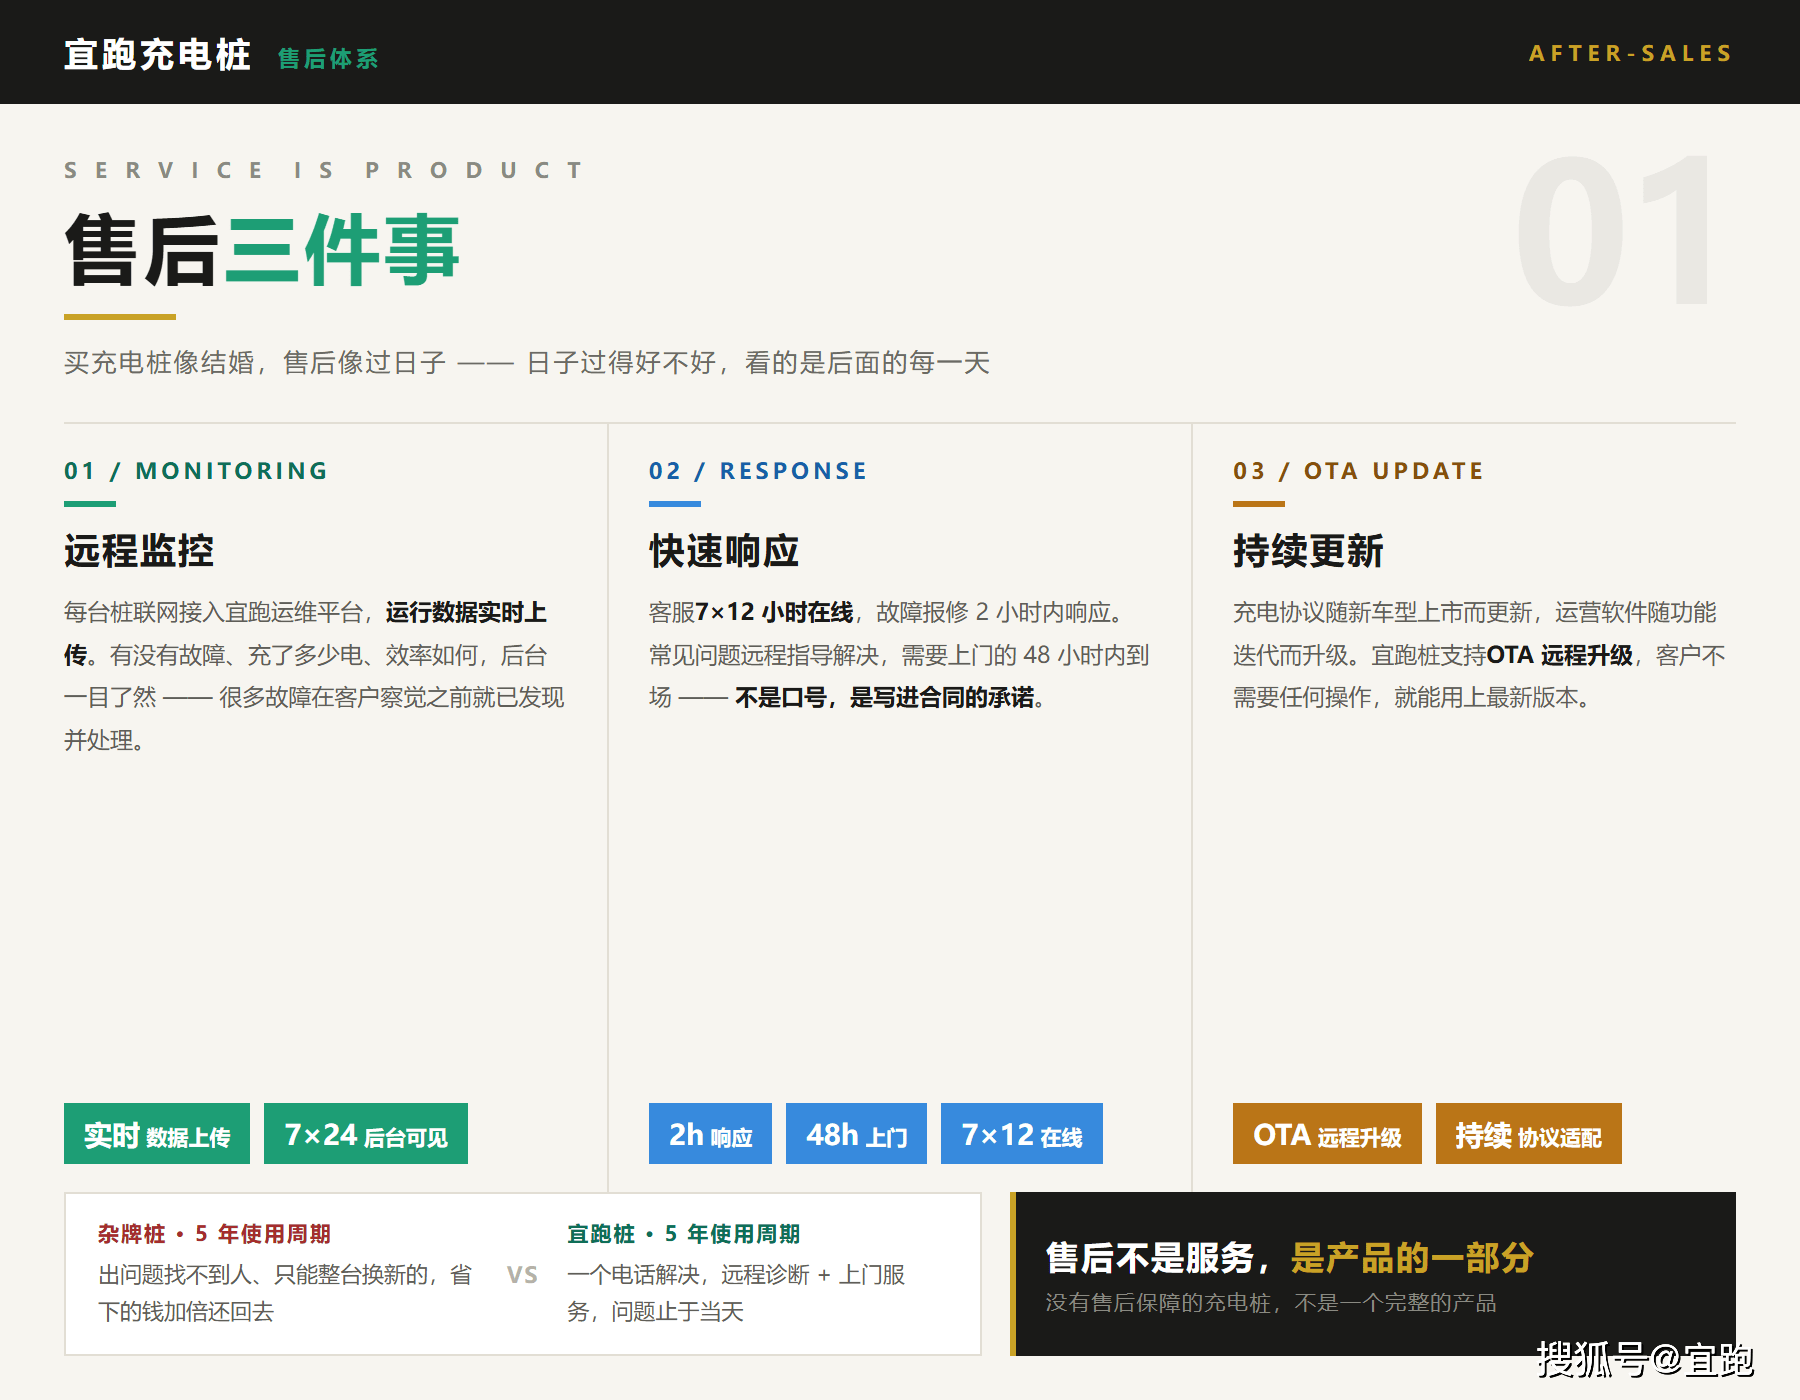The width and height of the screenshot is (1800, 1400).
Task: Click the 宜跑桩 · 5 年使用周期 label
Action: pyautogui.click(x=684, y=1234)
